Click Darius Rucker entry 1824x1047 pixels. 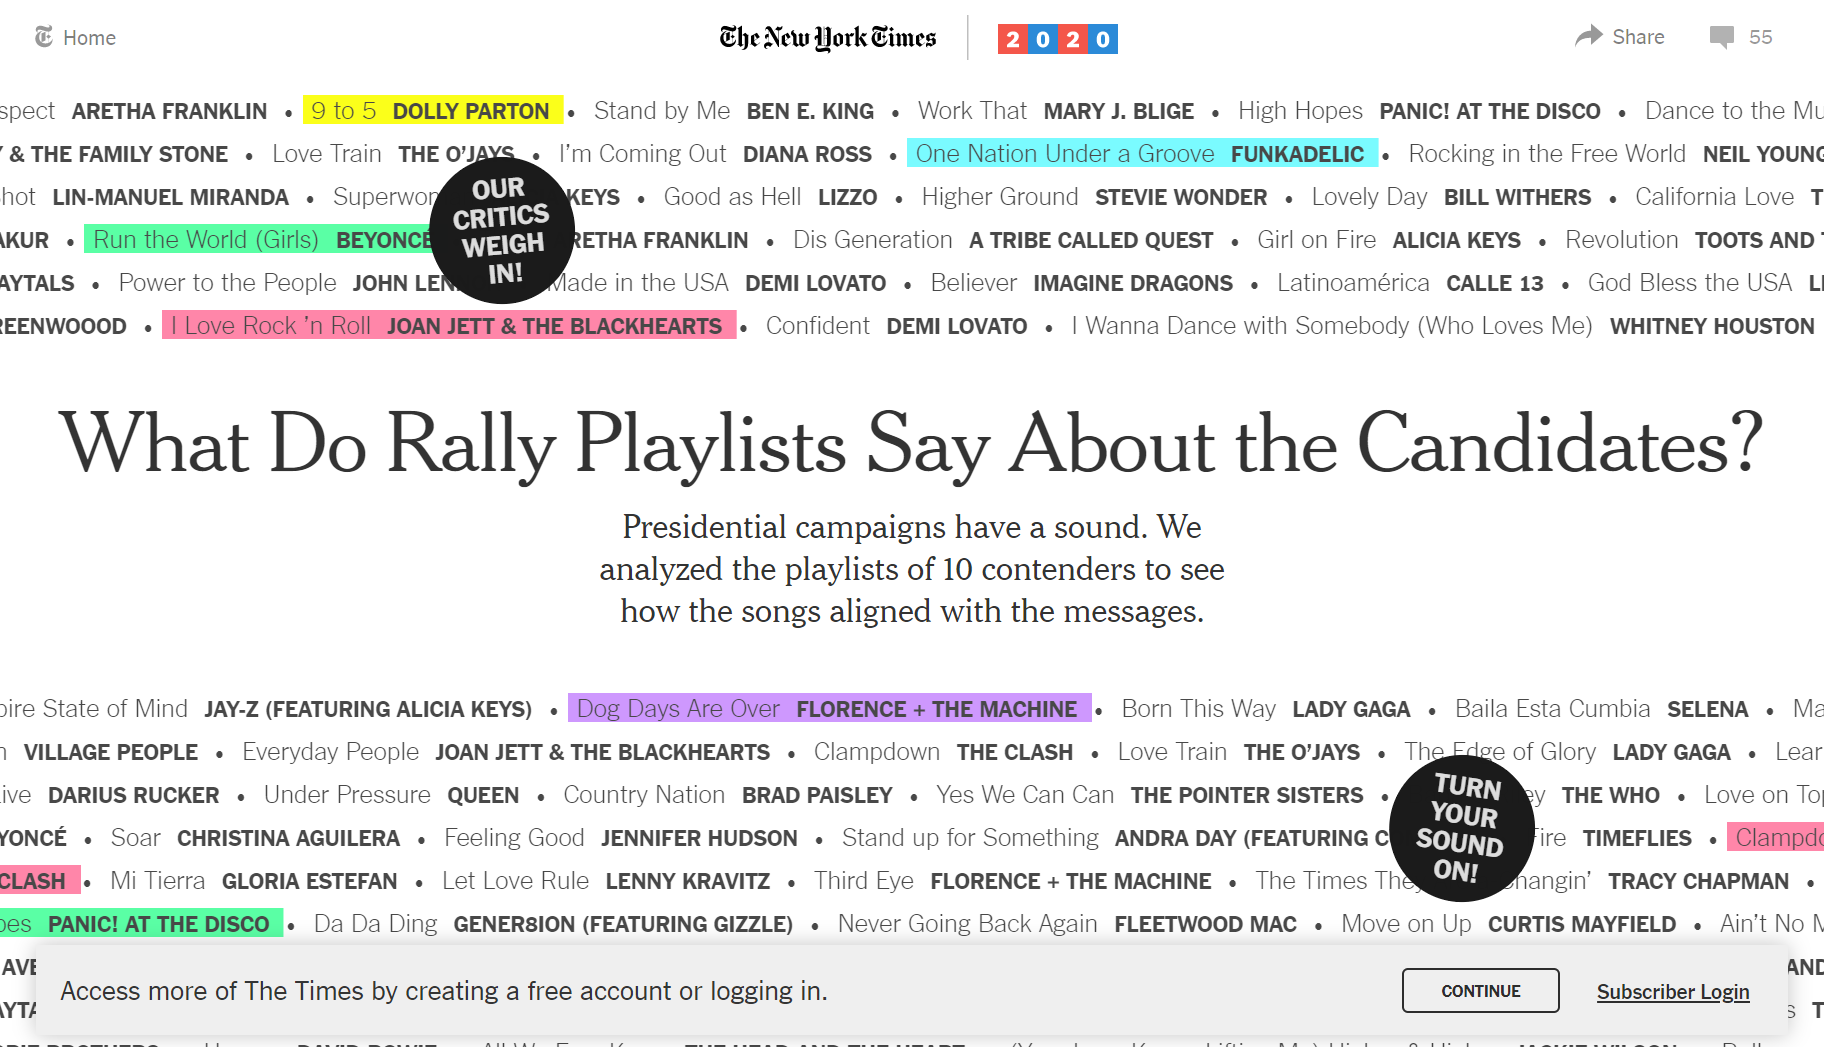click(110, 794)
